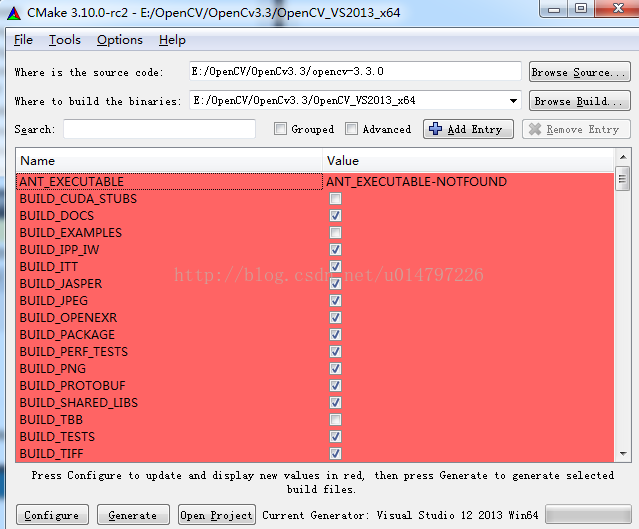Select the BUILD_SHARED_LIBS entry name

(79, 403)
